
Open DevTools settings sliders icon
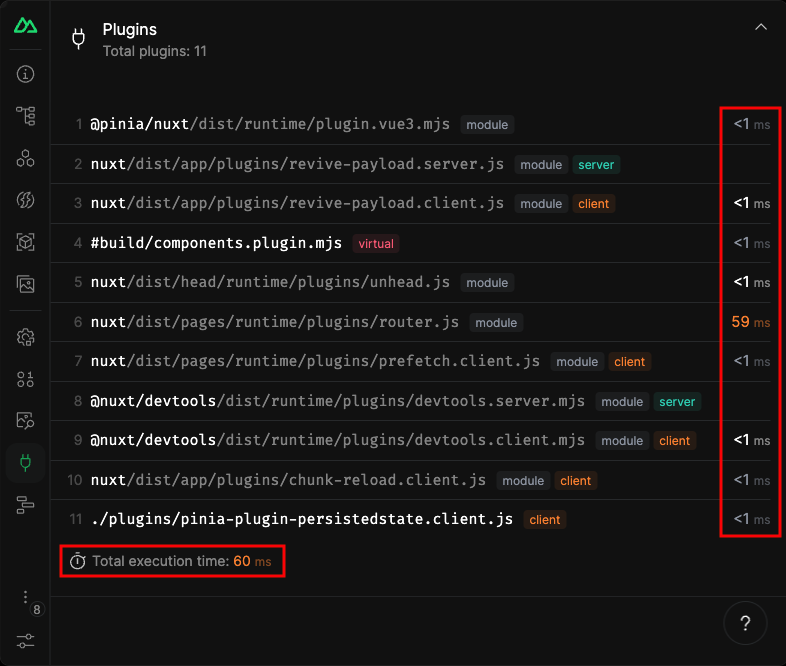26,641
